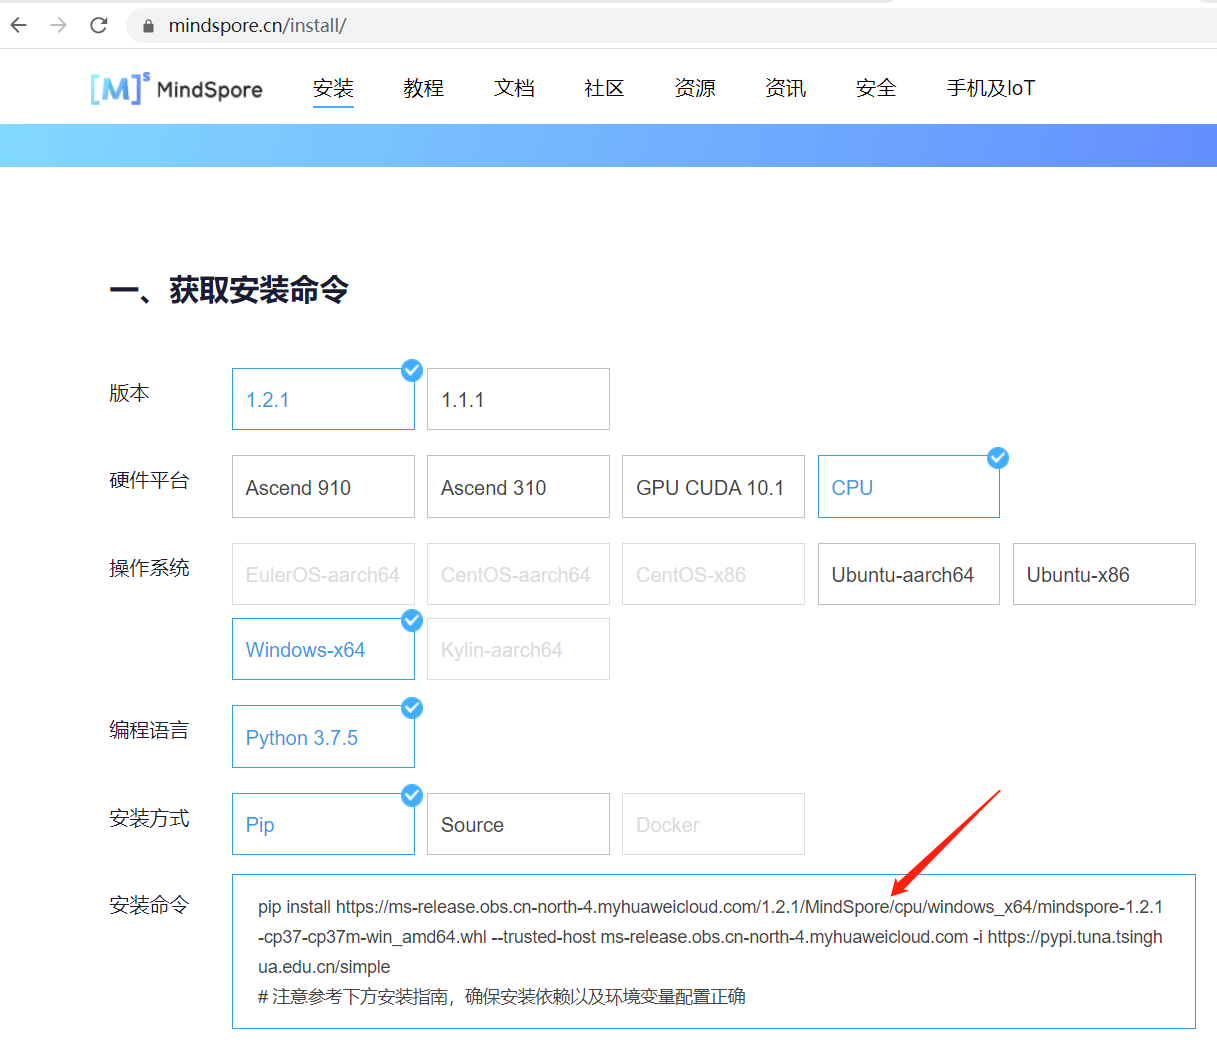Choose Source installation method
1217x1050 pixels.
coord(518,824)
